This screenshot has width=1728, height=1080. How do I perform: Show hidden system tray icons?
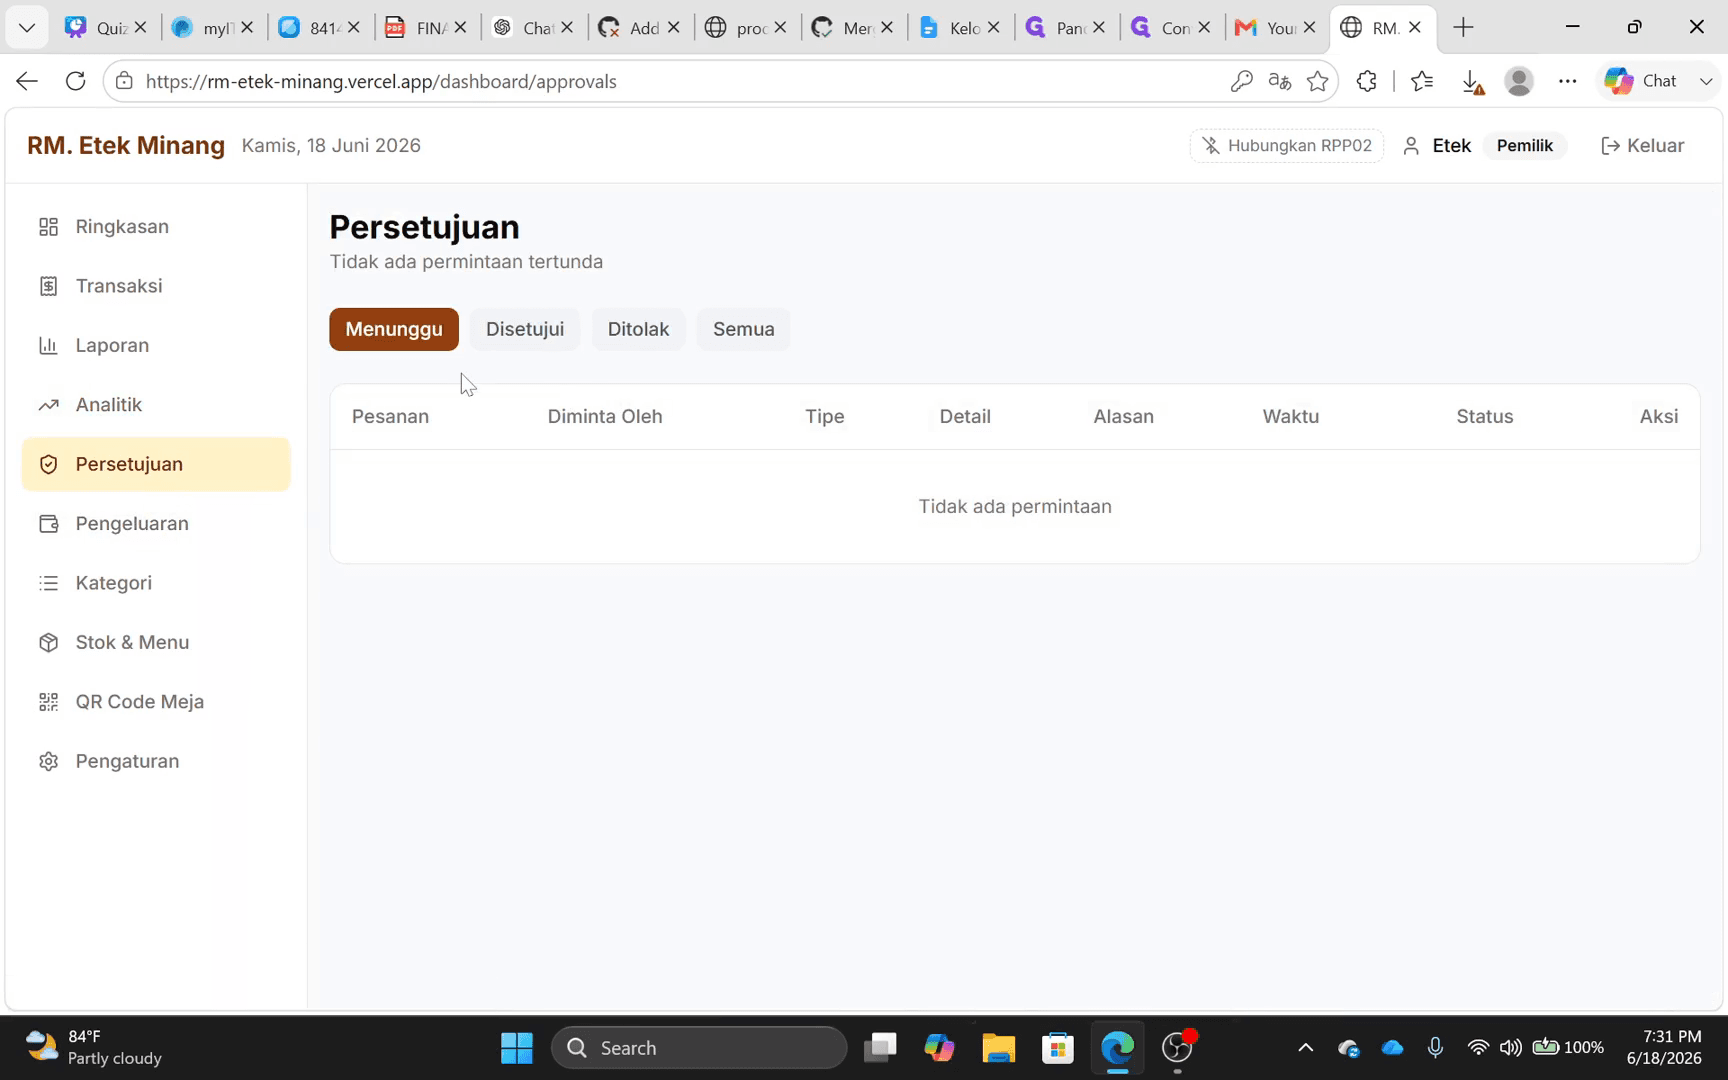(1305, 1048)
